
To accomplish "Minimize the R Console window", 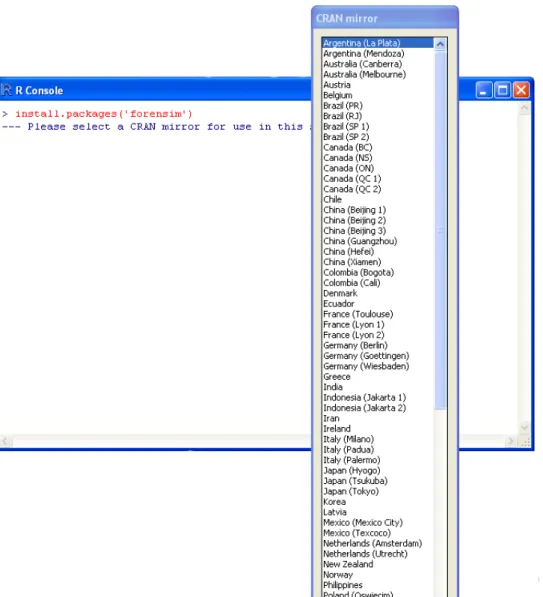I will tap(484, 91).
